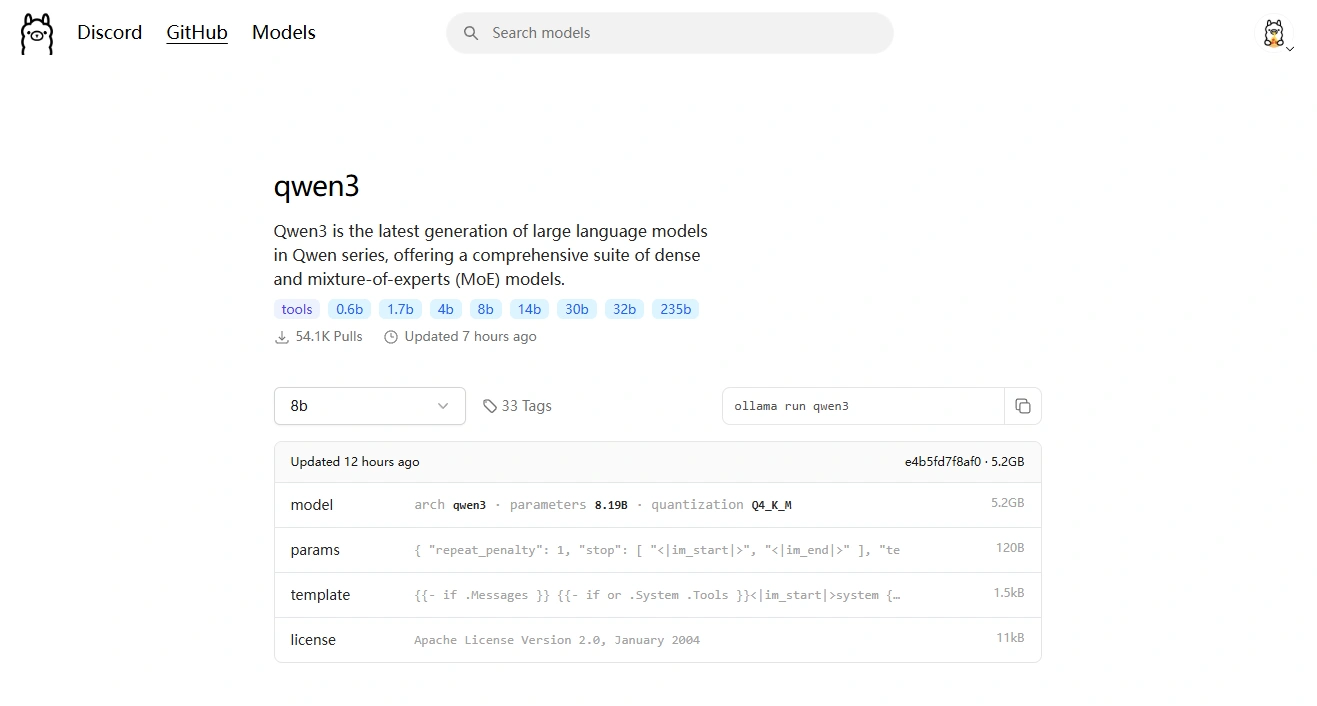This screenshot has height=706, width=1317.
Task: Click the e4b5fd7f8af0 · 5.2GB digest text
Action: pos(964,462)
